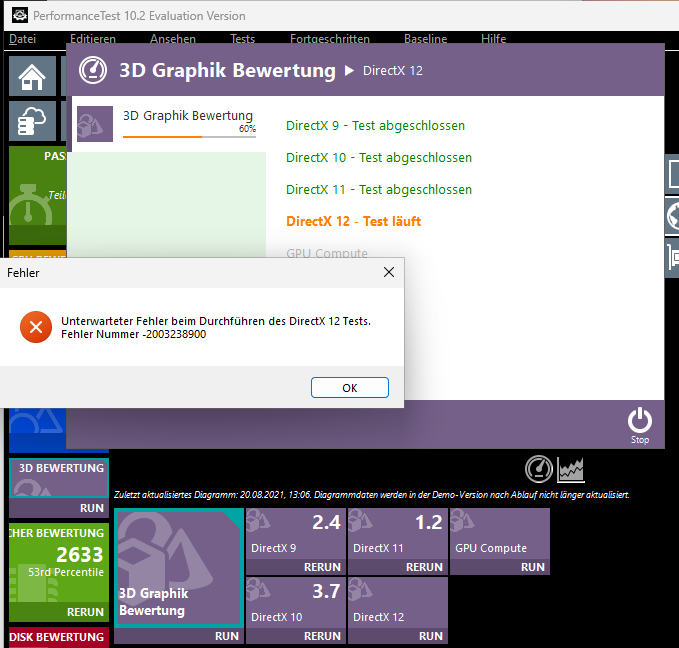Click the large 3D Graphik Bewertung tile

[179, 567]
